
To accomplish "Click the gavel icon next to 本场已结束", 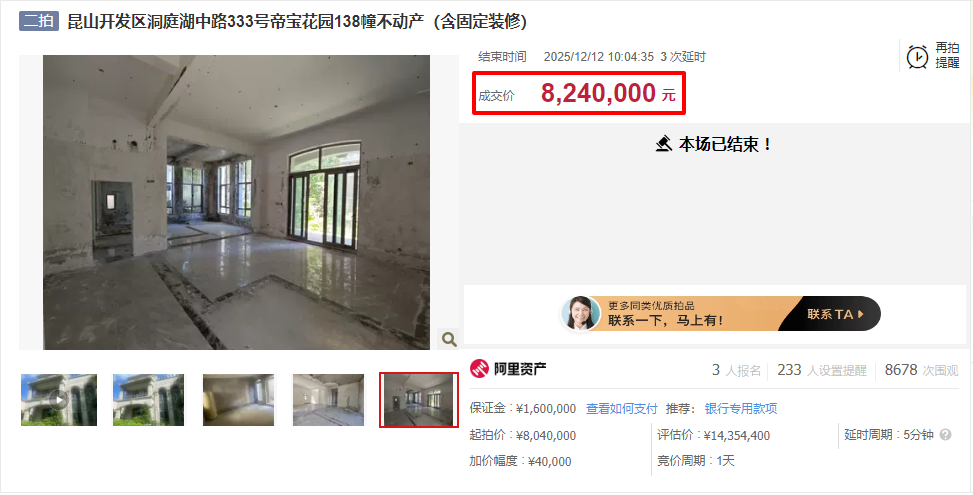I will pos(664,144).
